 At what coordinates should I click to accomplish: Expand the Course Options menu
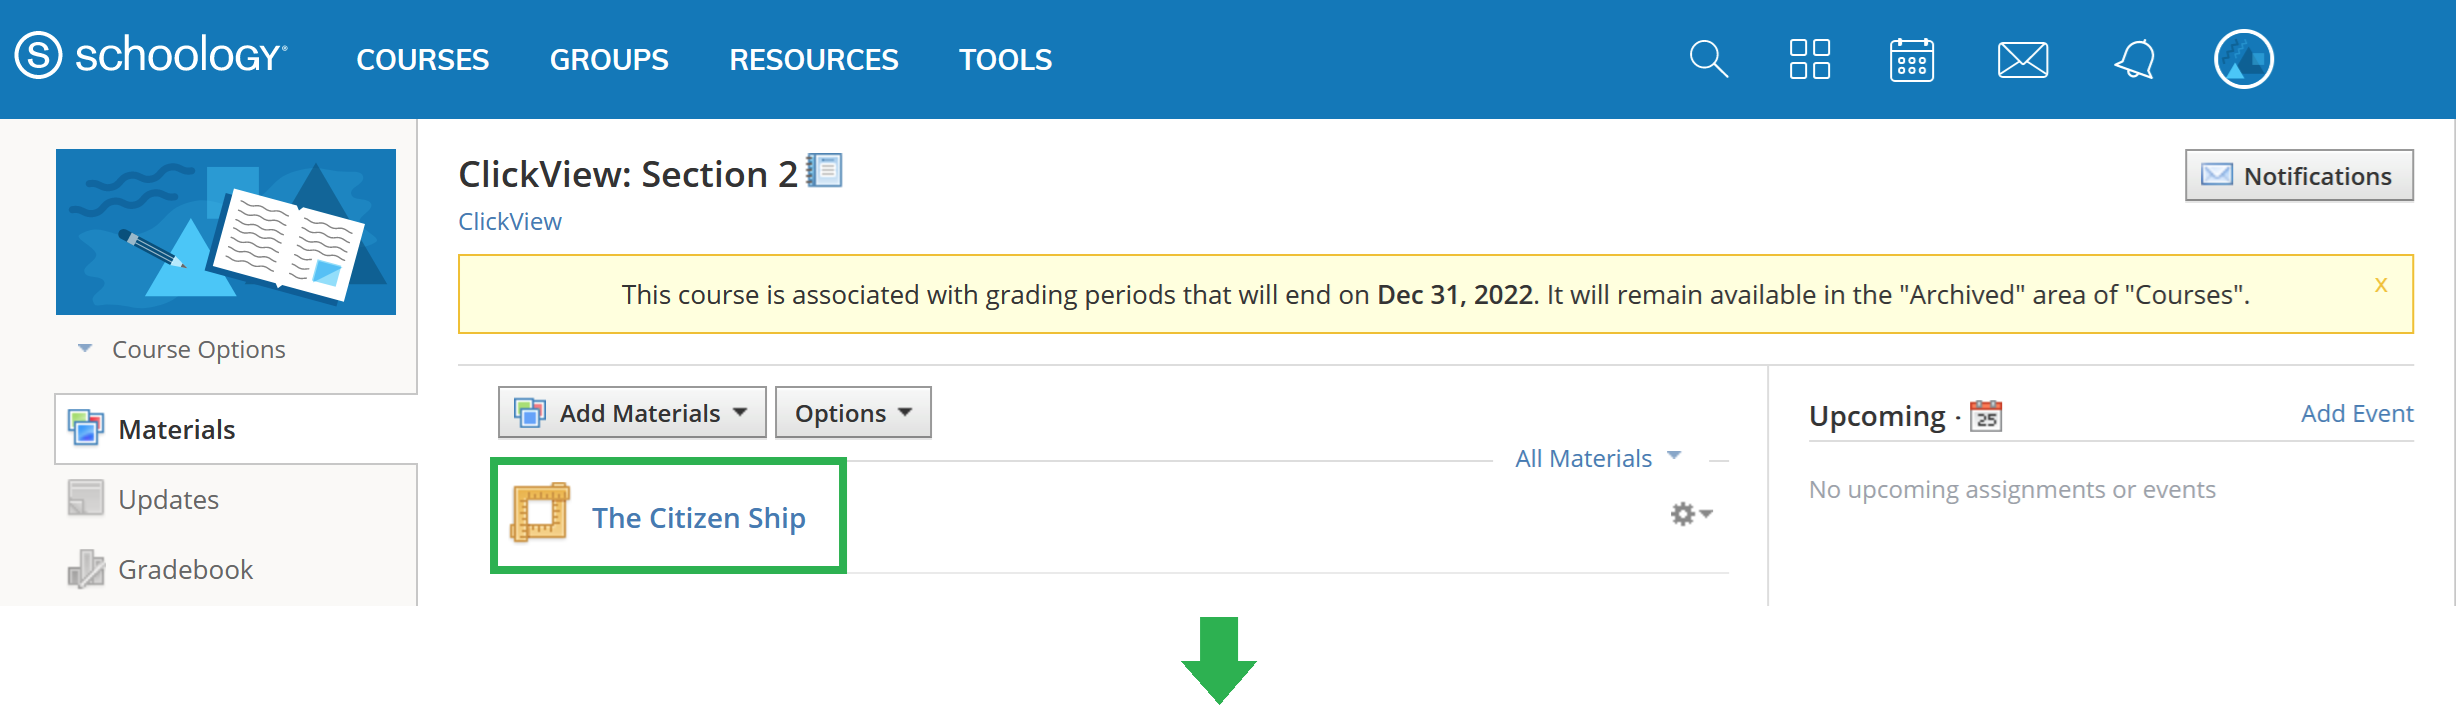(x=182, y=349)
